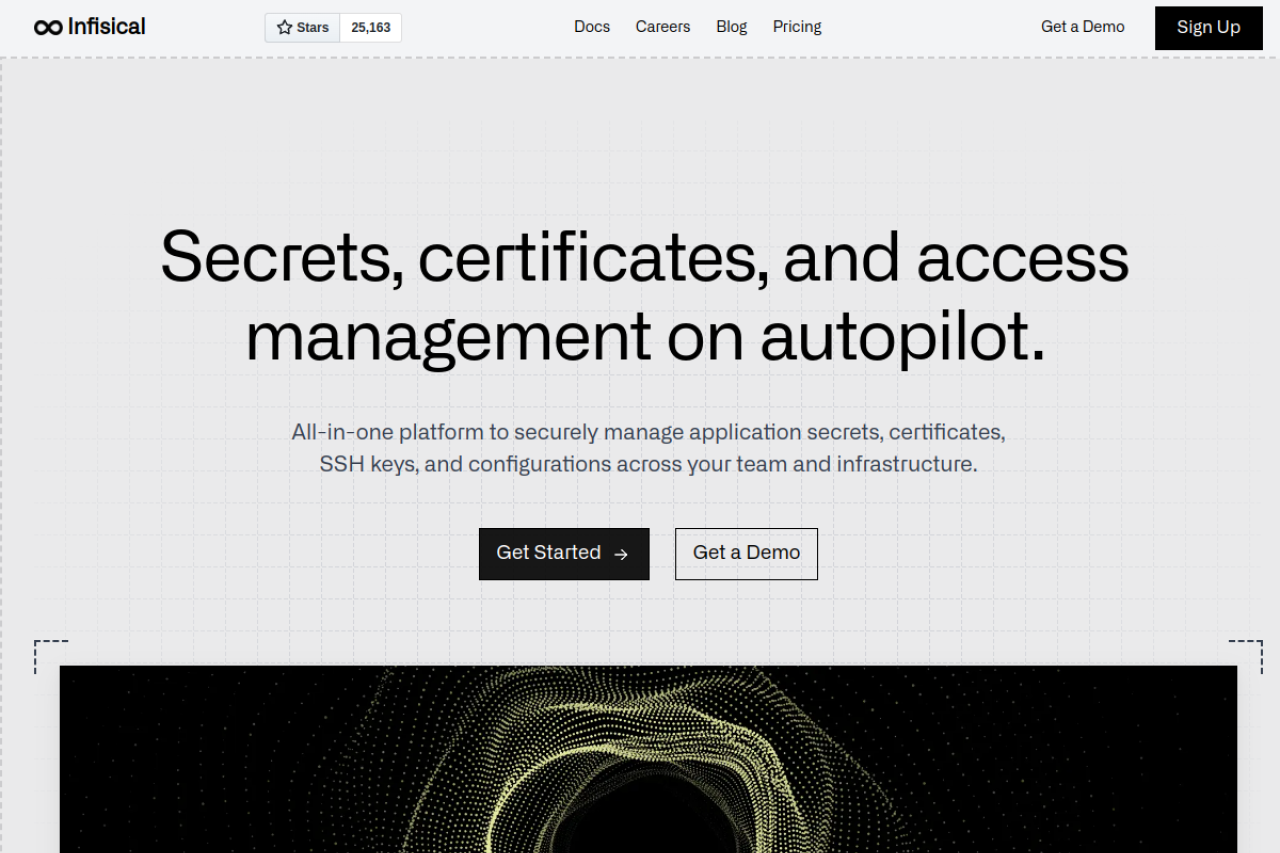Click the 25,163 stars count
Image resolution: width=1280 pixels, height=853 pixels.
(x=371, y=28)
